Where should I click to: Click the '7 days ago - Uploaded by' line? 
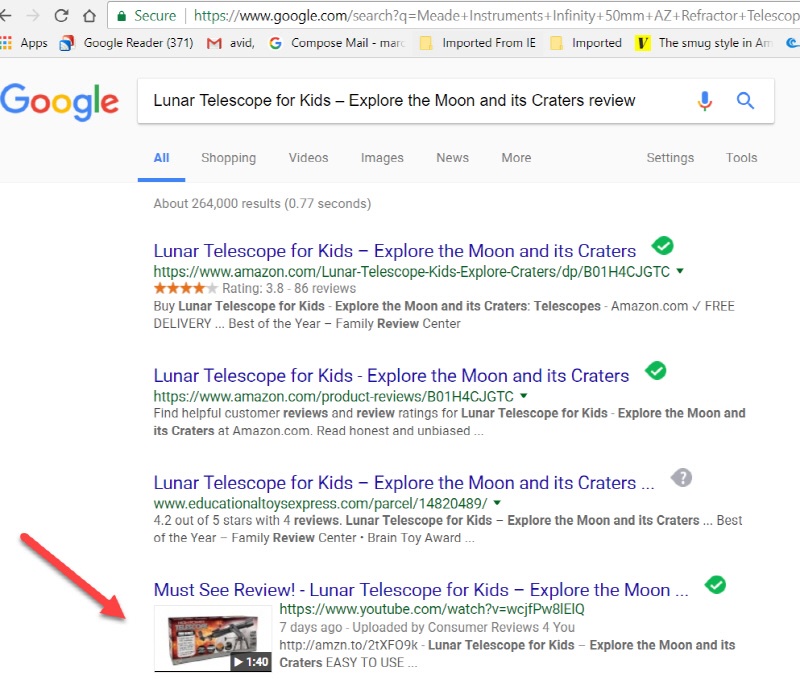coord(427,627)
